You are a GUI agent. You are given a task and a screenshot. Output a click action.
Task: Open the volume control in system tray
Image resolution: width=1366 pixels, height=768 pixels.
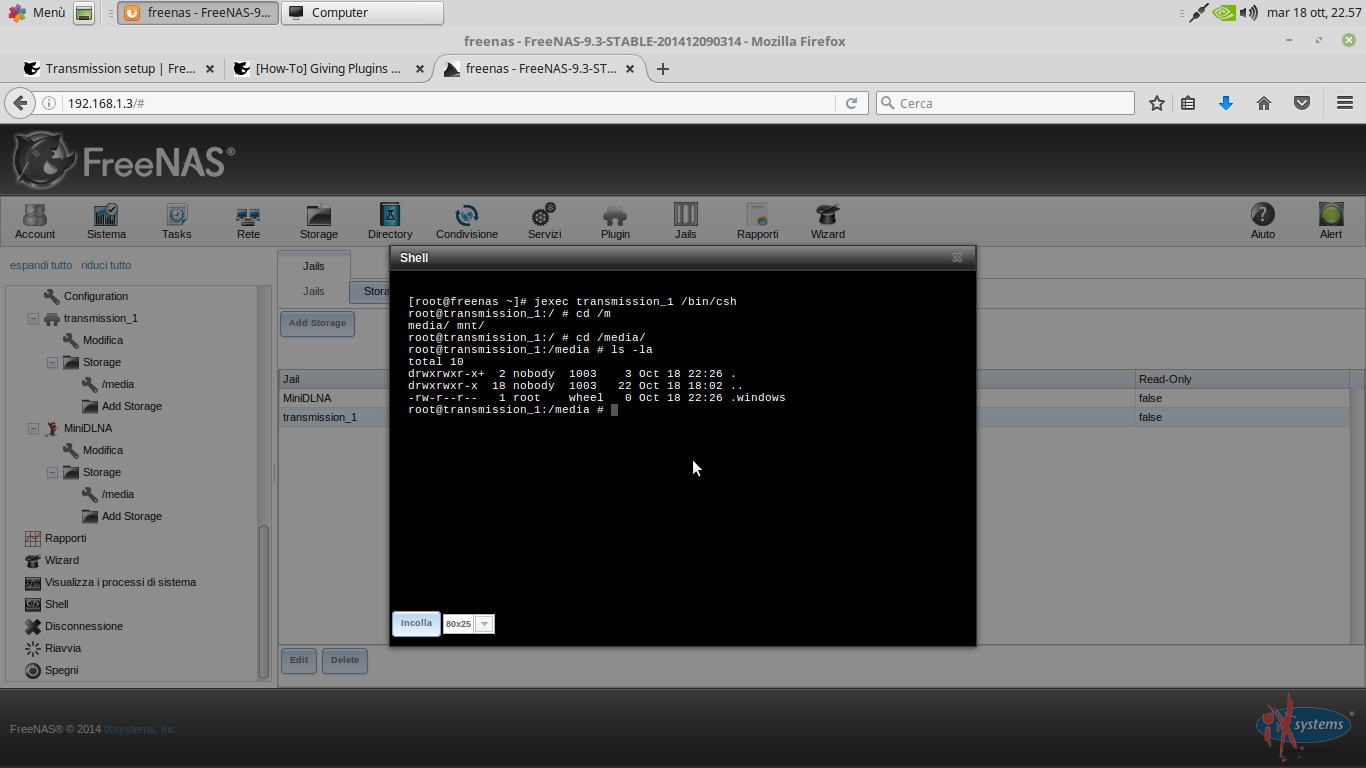coord(1249,13)
